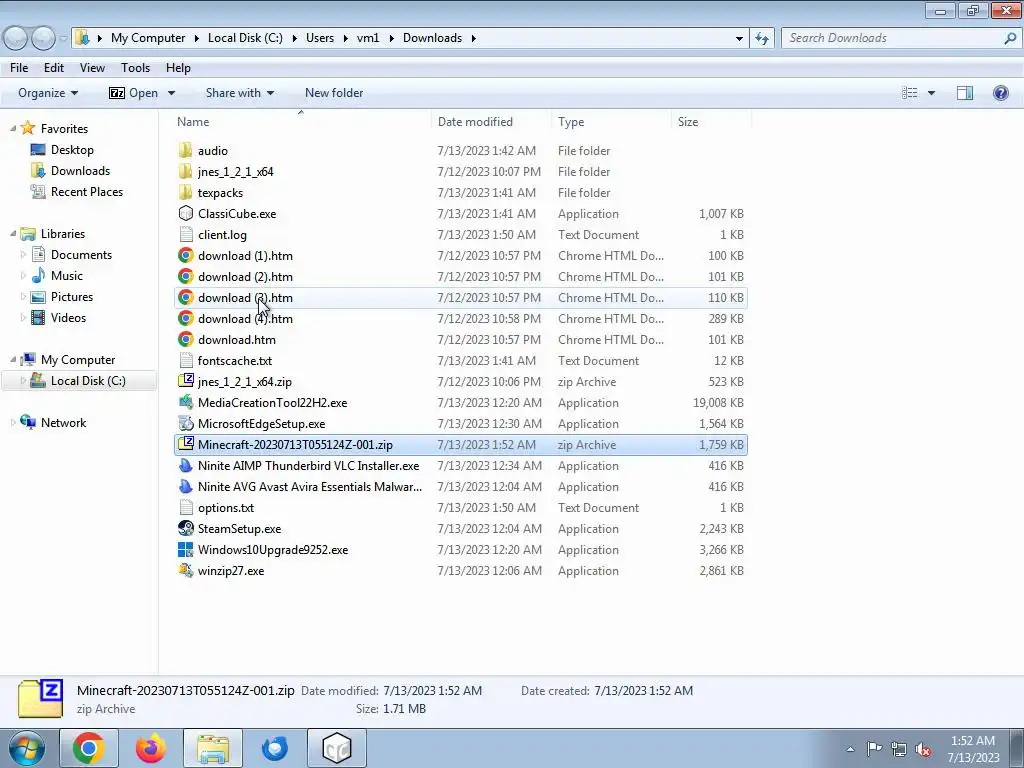This screenshot has height=768, width=1024.
Task: Collapse the Libraries group
Action: [13, 234]
